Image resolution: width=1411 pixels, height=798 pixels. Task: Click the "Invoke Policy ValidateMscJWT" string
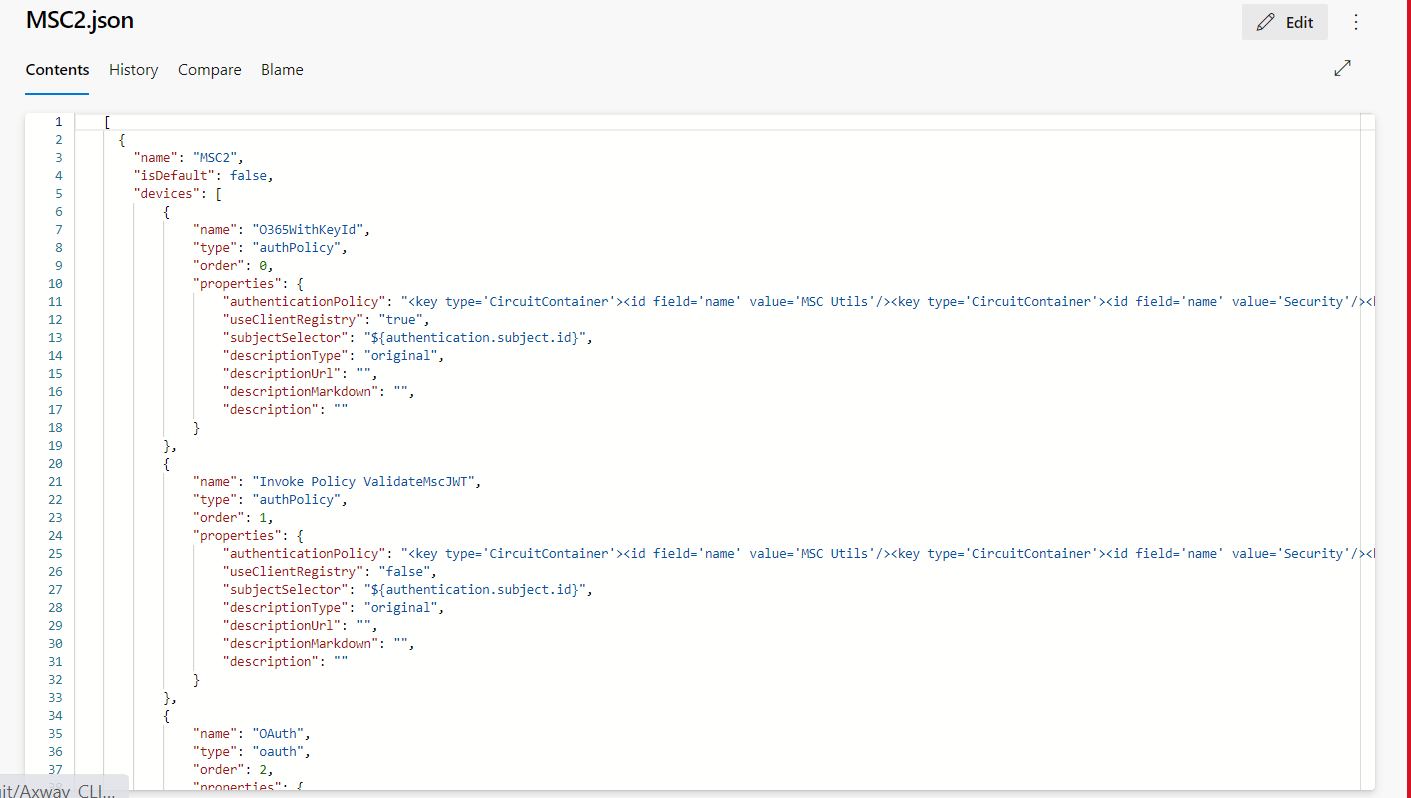click(x=365, y=481)
